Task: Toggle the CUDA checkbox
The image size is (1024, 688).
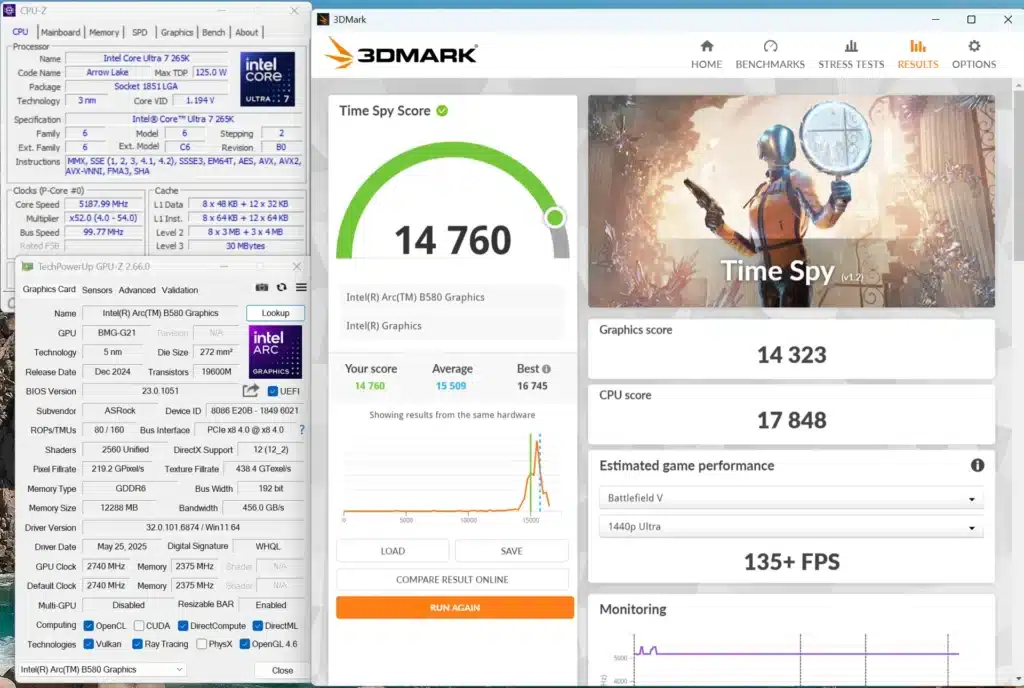Action: click(138, 625)
